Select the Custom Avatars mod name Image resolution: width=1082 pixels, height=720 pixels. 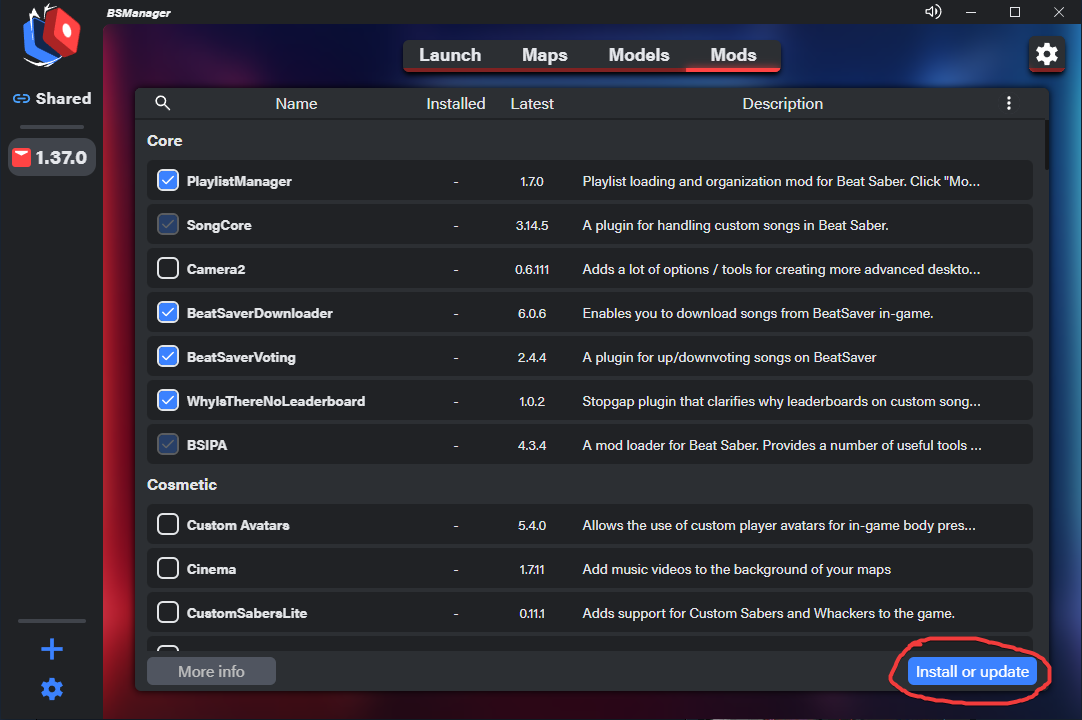click(x=238, y=525)
